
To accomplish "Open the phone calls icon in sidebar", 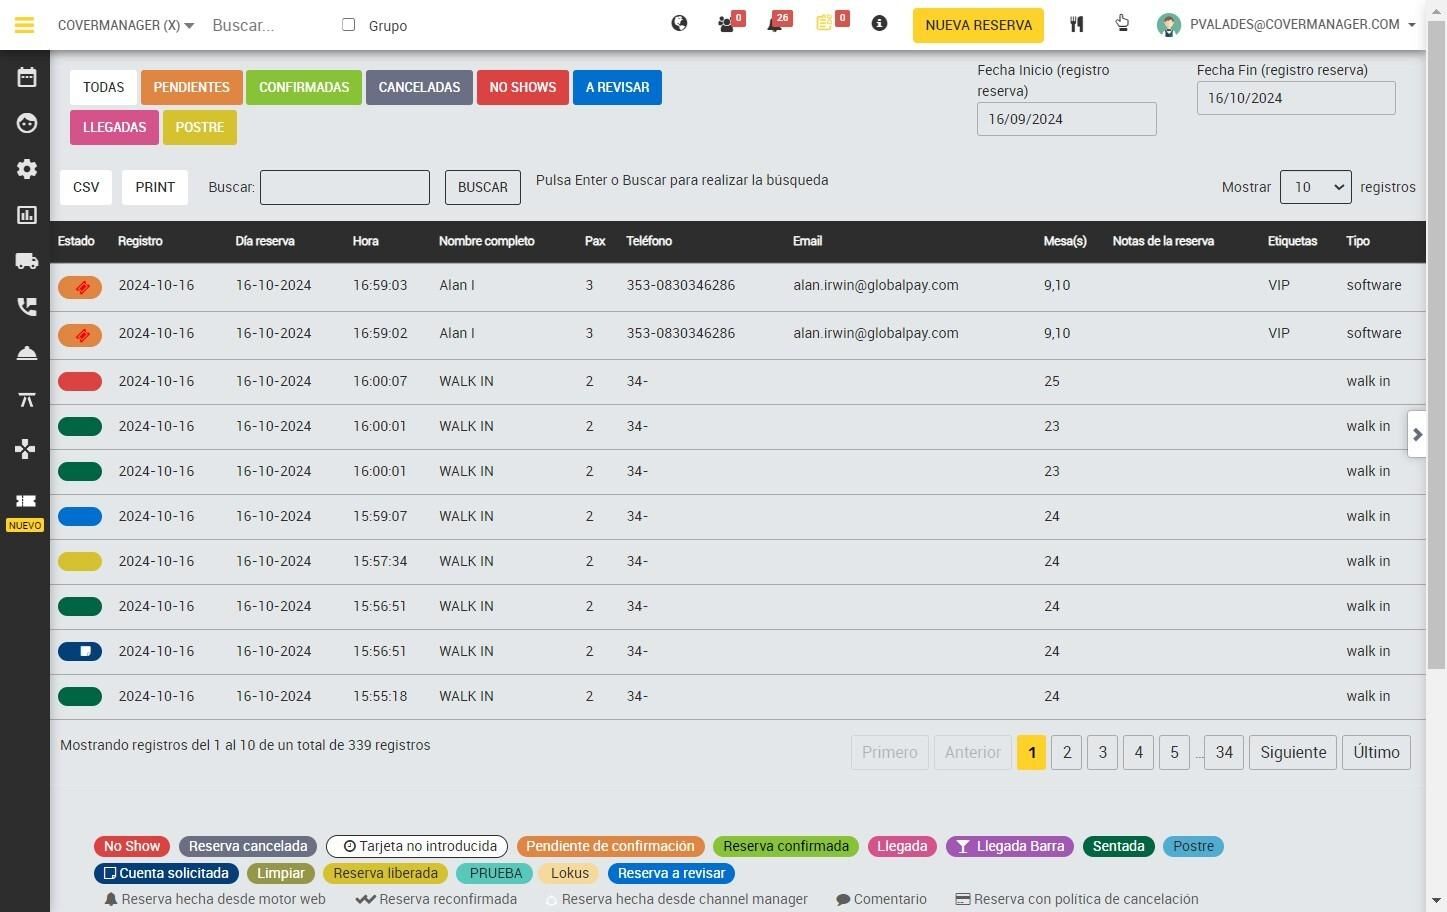I will point(26,307).
